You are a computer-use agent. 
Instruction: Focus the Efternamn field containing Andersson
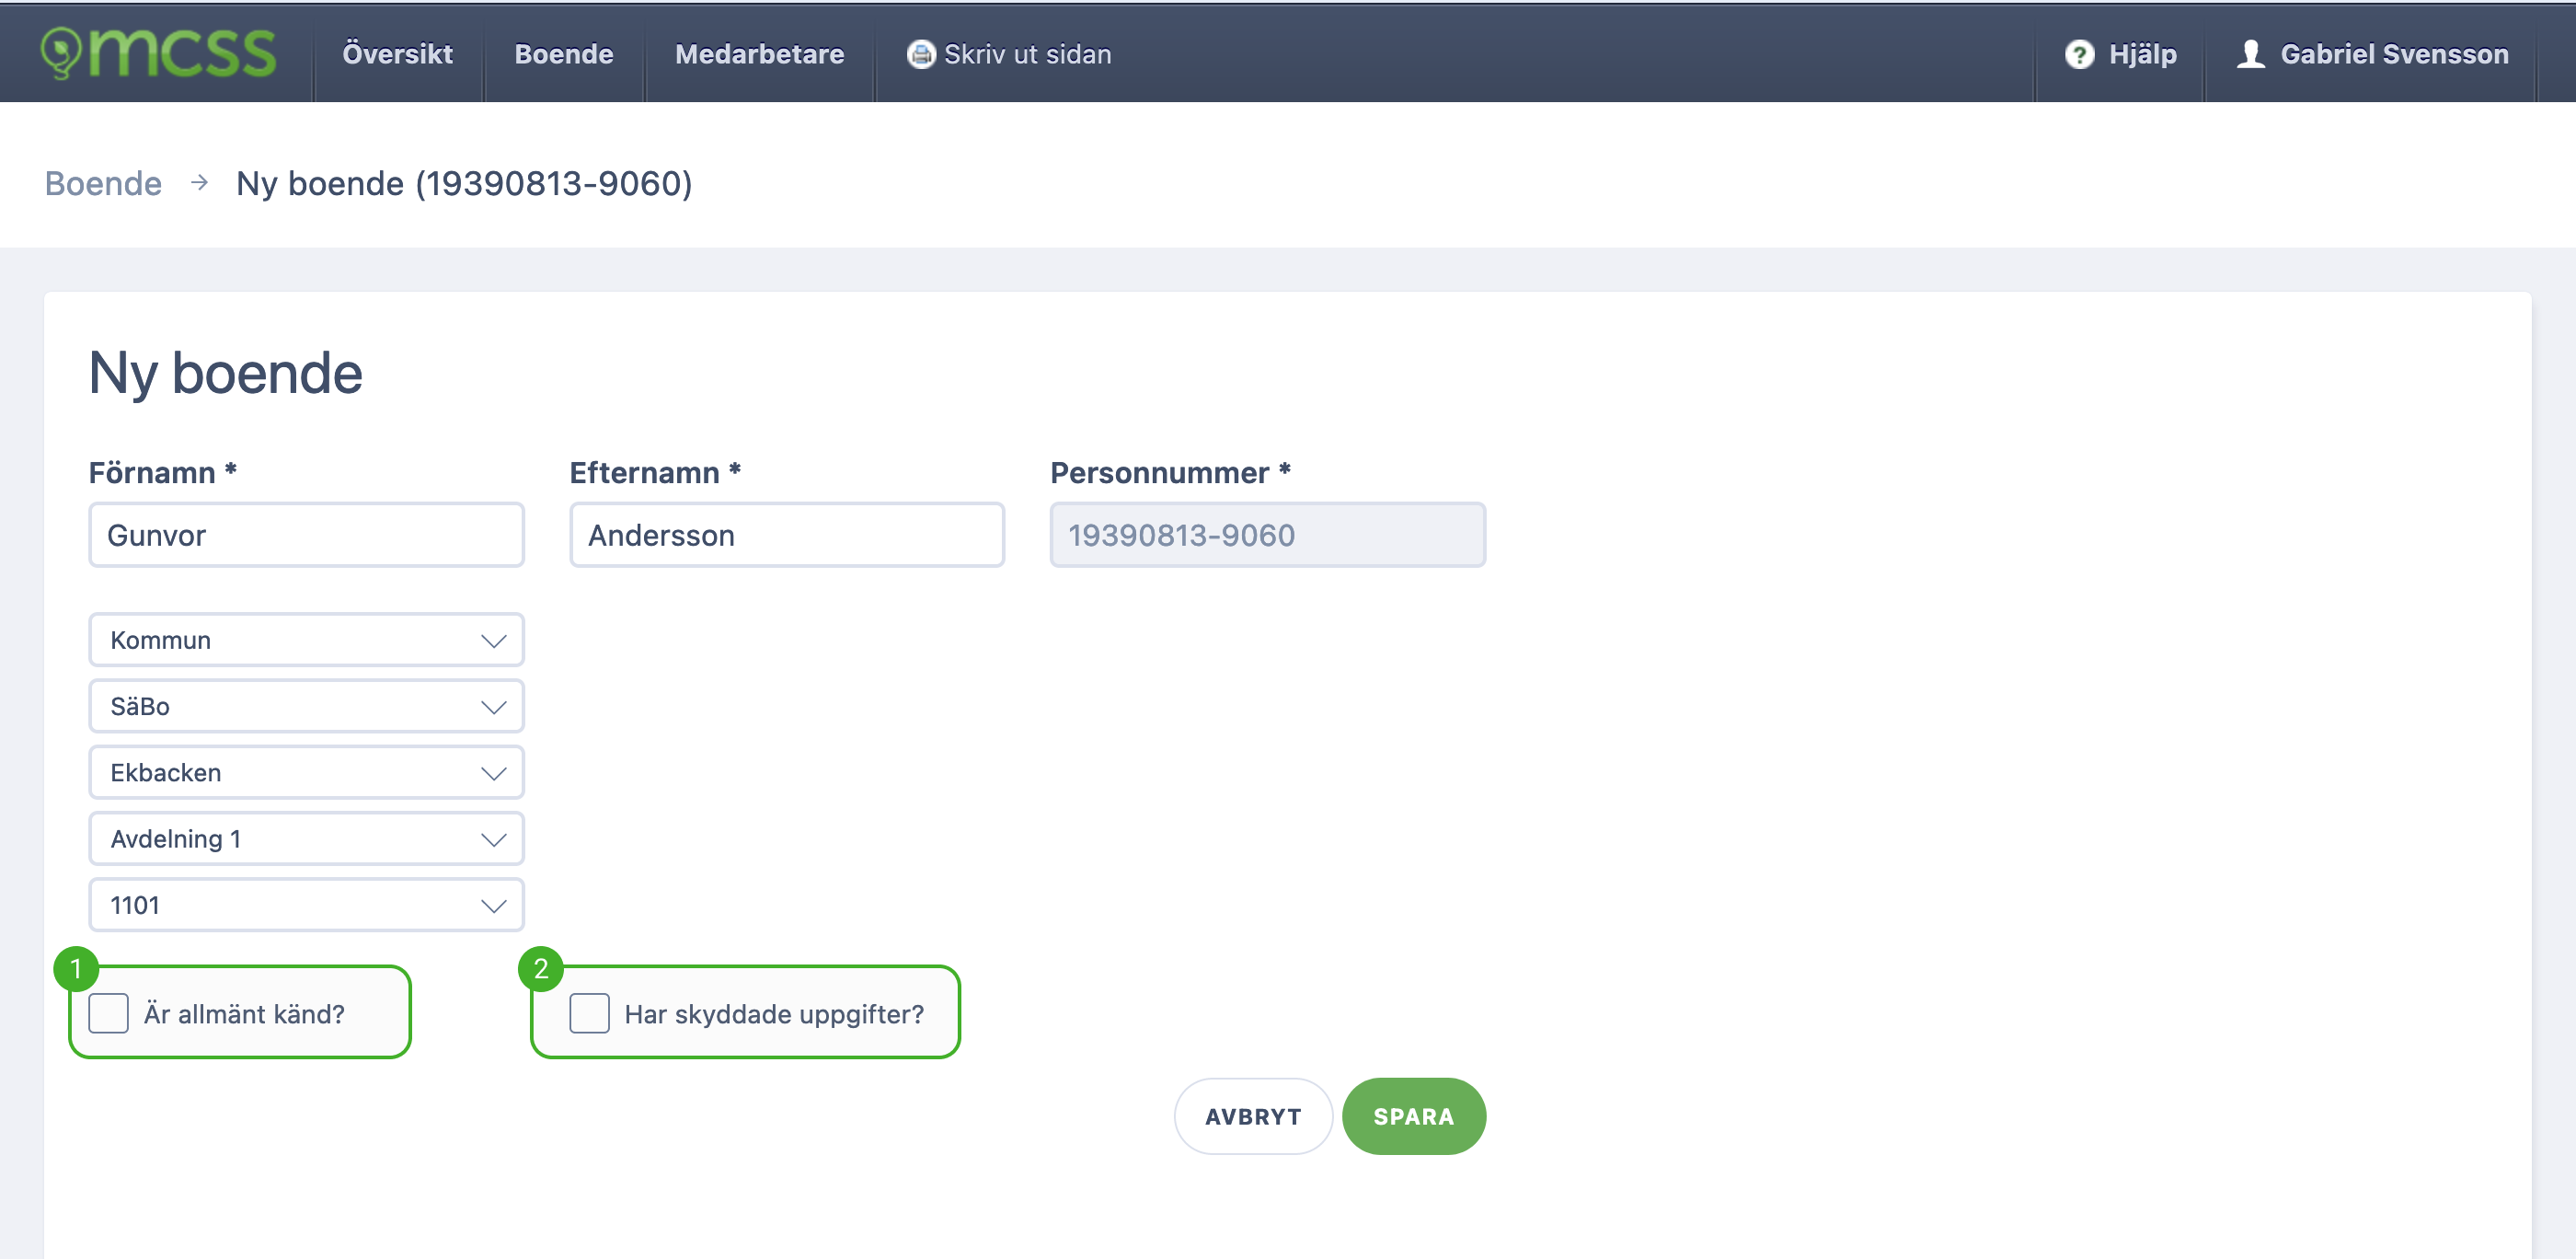pos(787,535)
